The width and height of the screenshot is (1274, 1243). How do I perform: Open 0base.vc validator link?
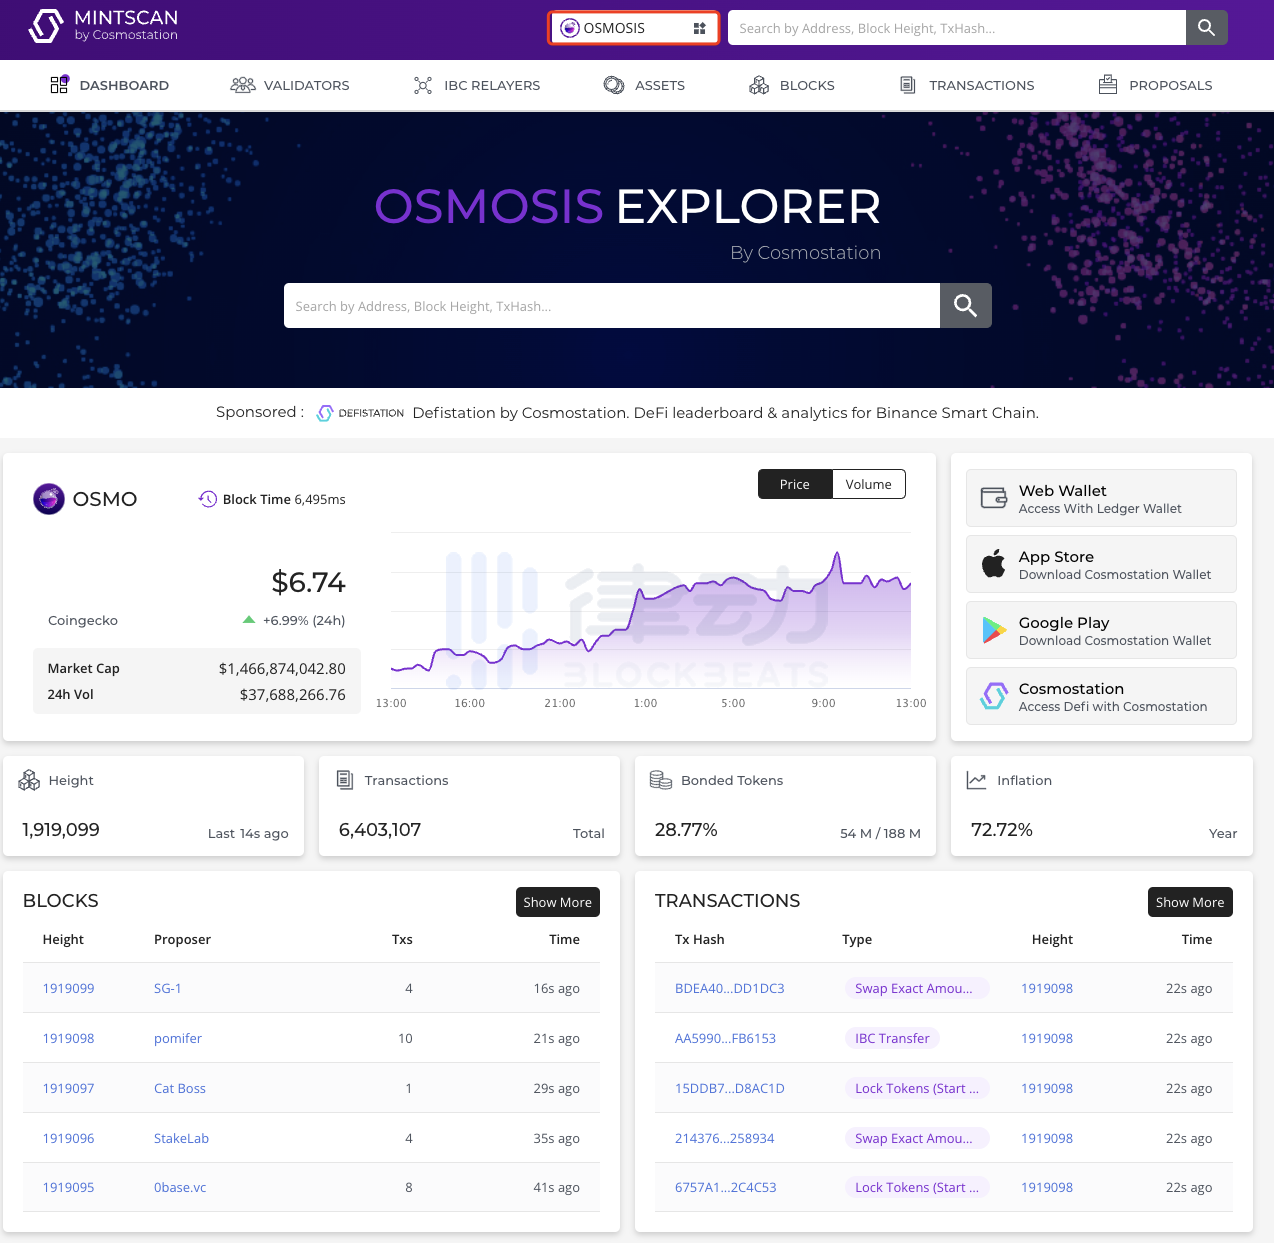click(x=180, y=1187)
